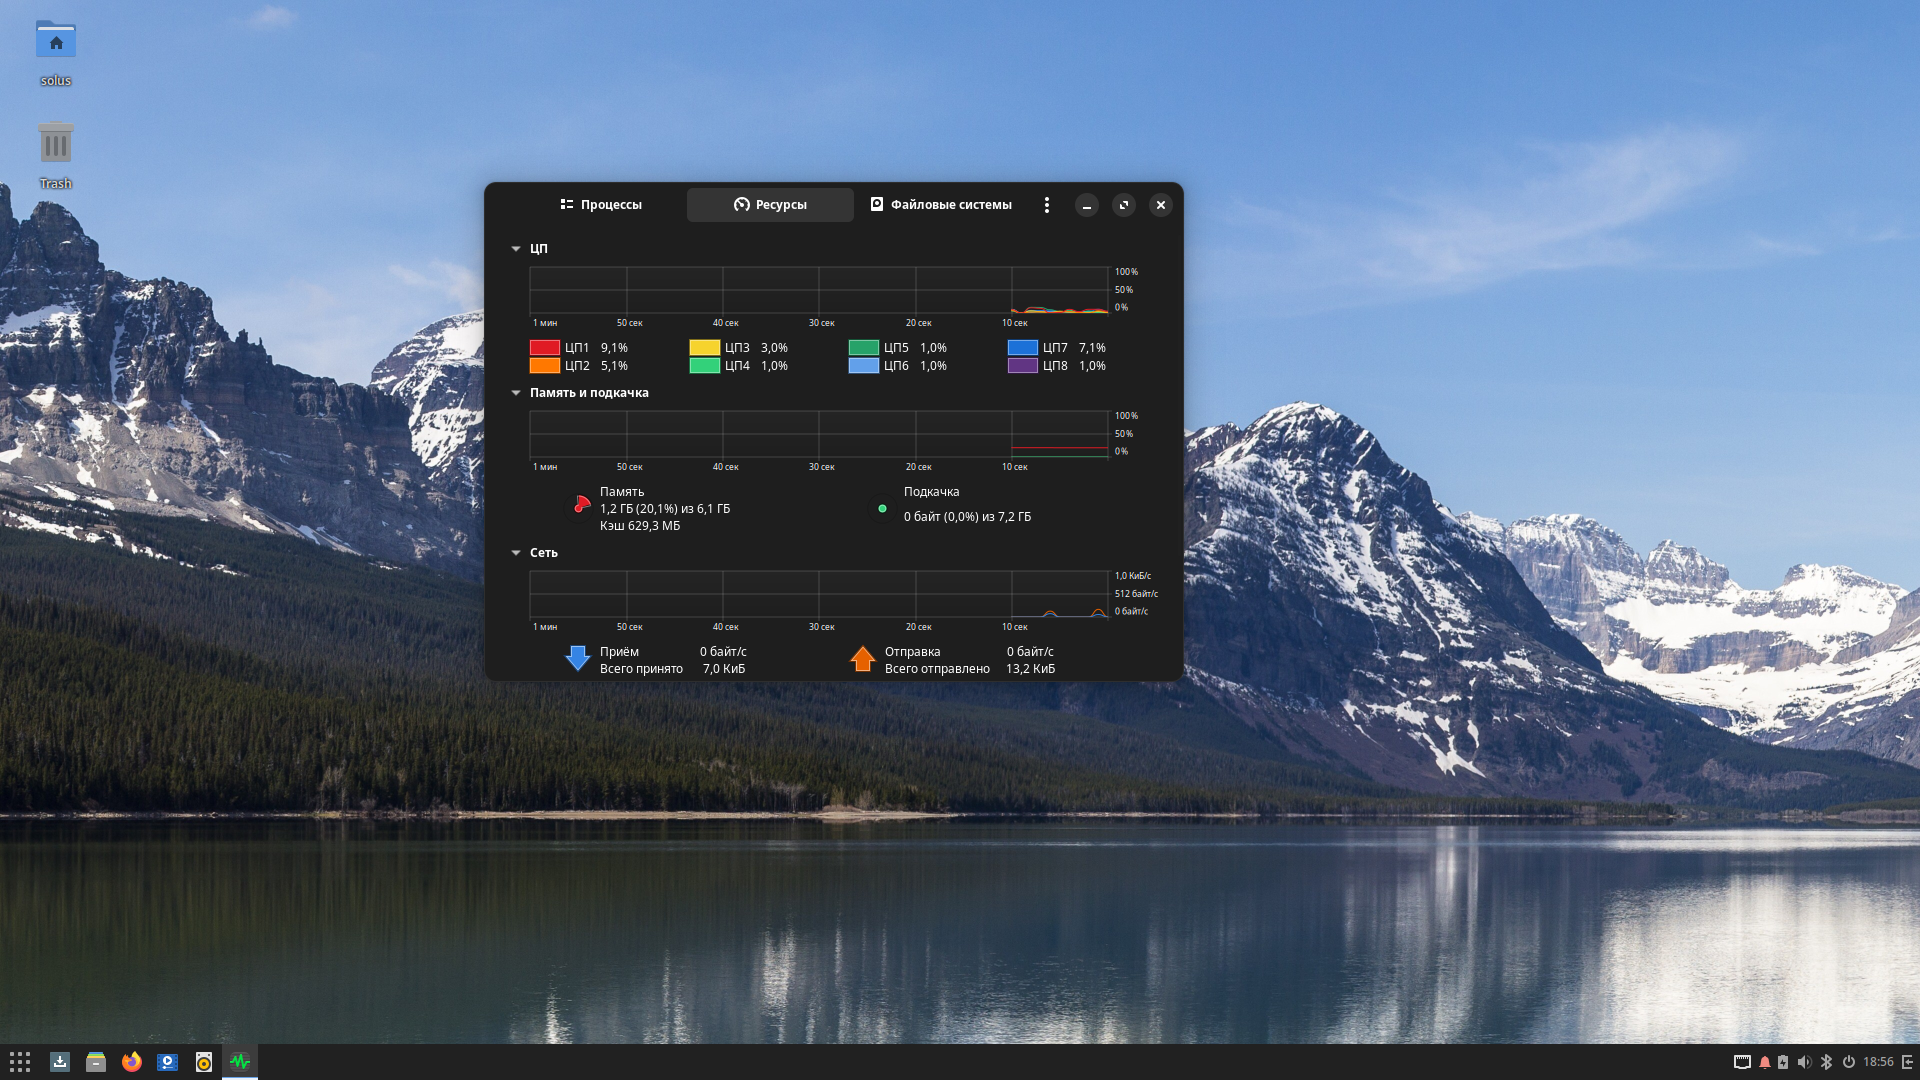Screen dimensions: 1920x1080
Task: Open the Budgie applications menu
Action: click(20, 1062)
